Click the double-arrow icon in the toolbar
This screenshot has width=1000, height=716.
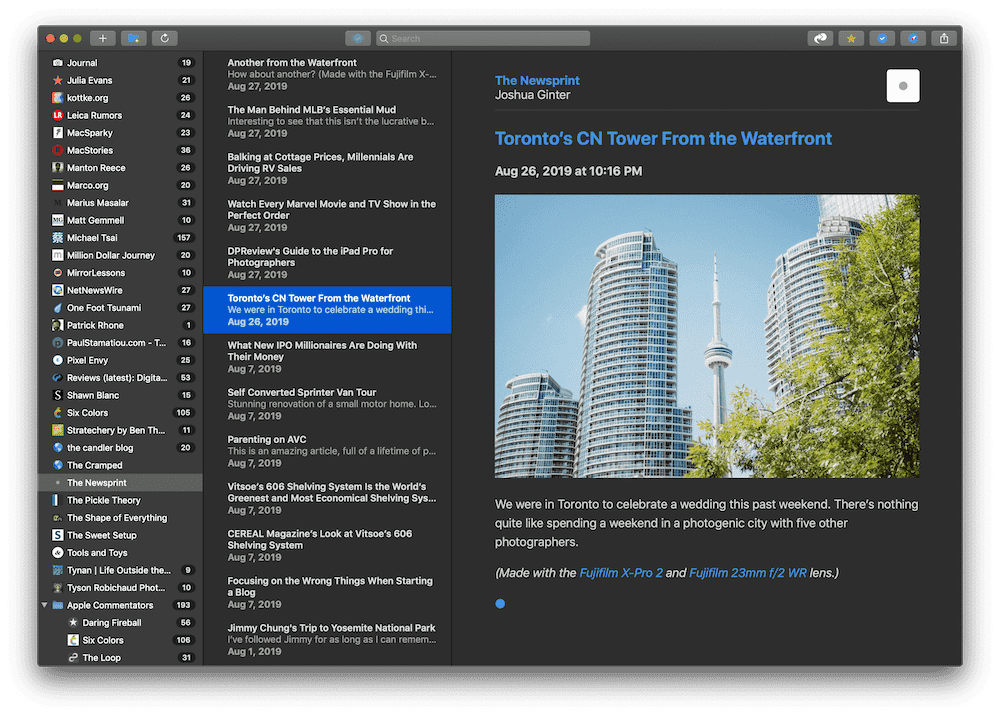(x=820, y=38)
